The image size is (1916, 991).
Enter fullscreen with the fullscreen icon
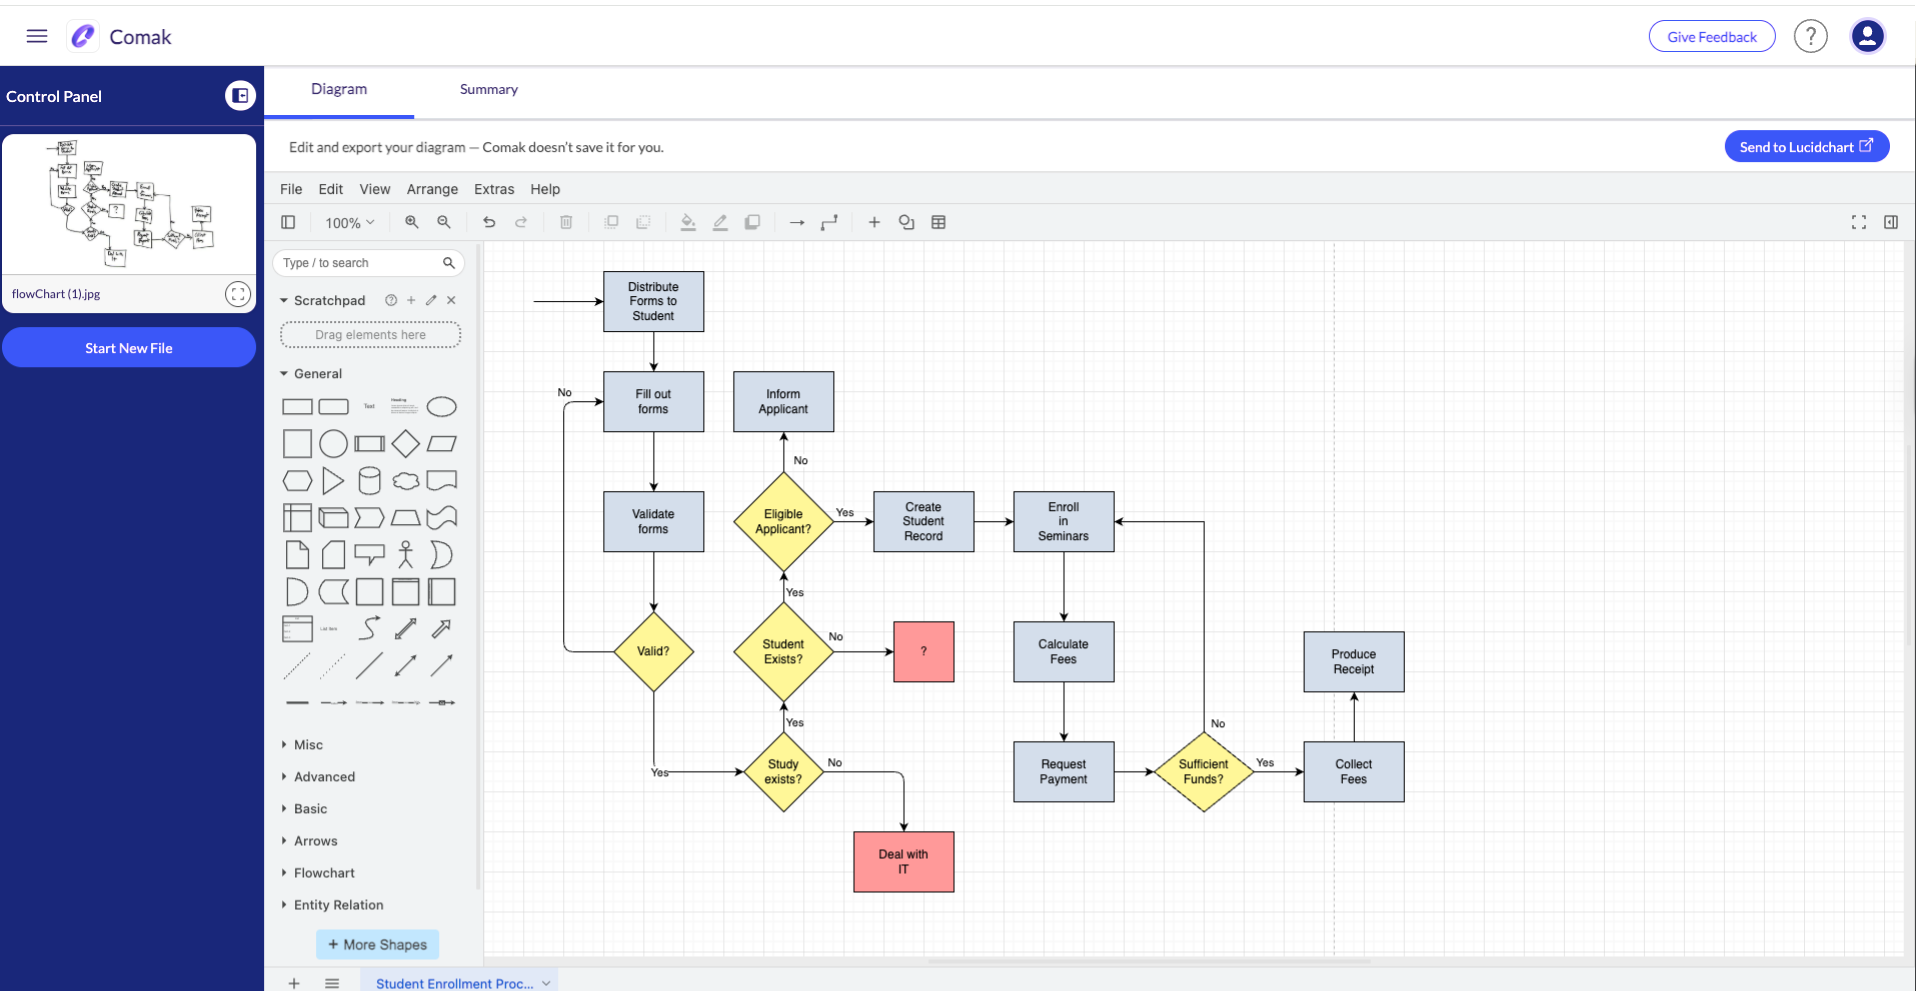[x=1859, y=222]
